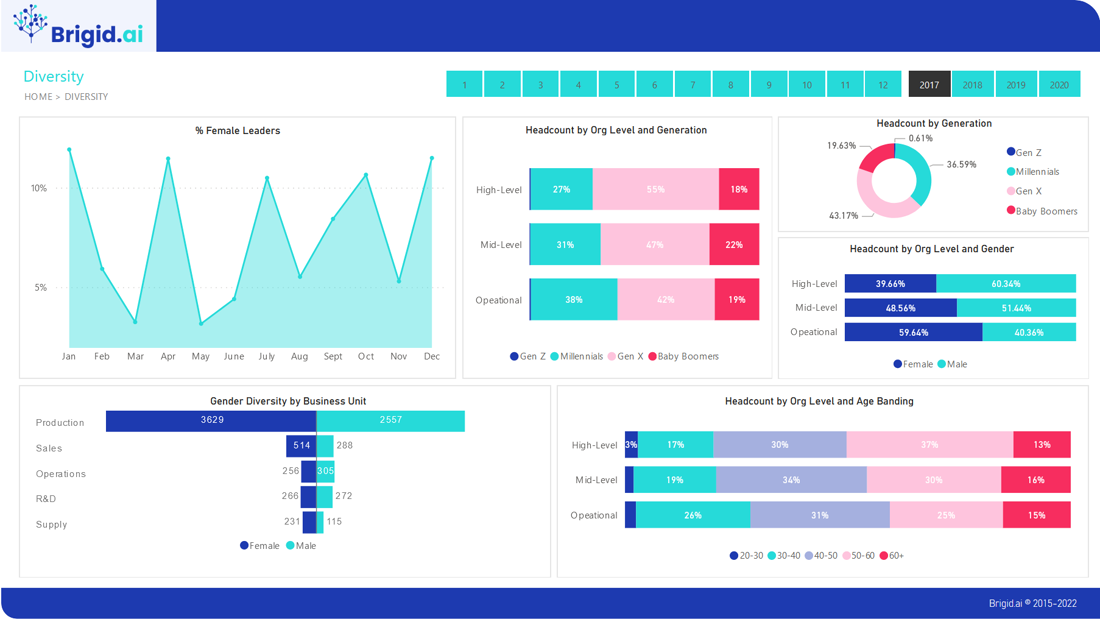The height and width of the screenshot is (619, 1100).
Task: Select month 1 slicer tile
Action: coord(464,85)
